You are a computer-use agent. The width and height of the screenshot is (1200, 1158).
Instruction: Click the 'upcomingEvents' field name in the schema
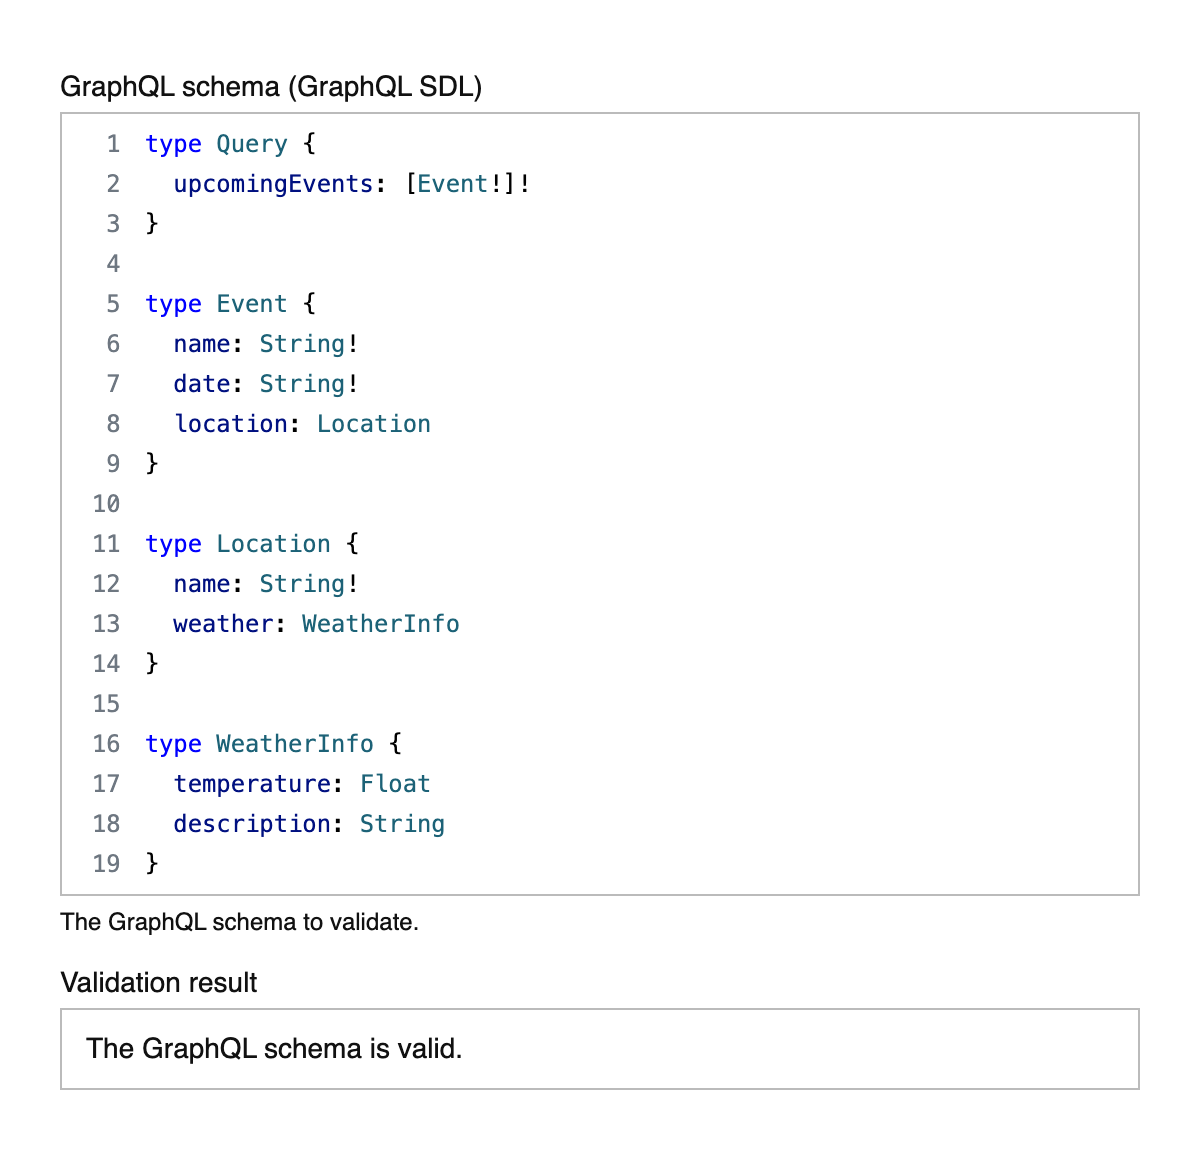point(273,184)
